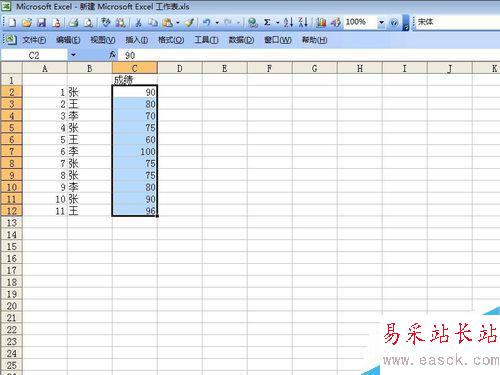Open the 插入(I) menu
Viewport: 500px width, 375px height.
click(x=137, y=40)
